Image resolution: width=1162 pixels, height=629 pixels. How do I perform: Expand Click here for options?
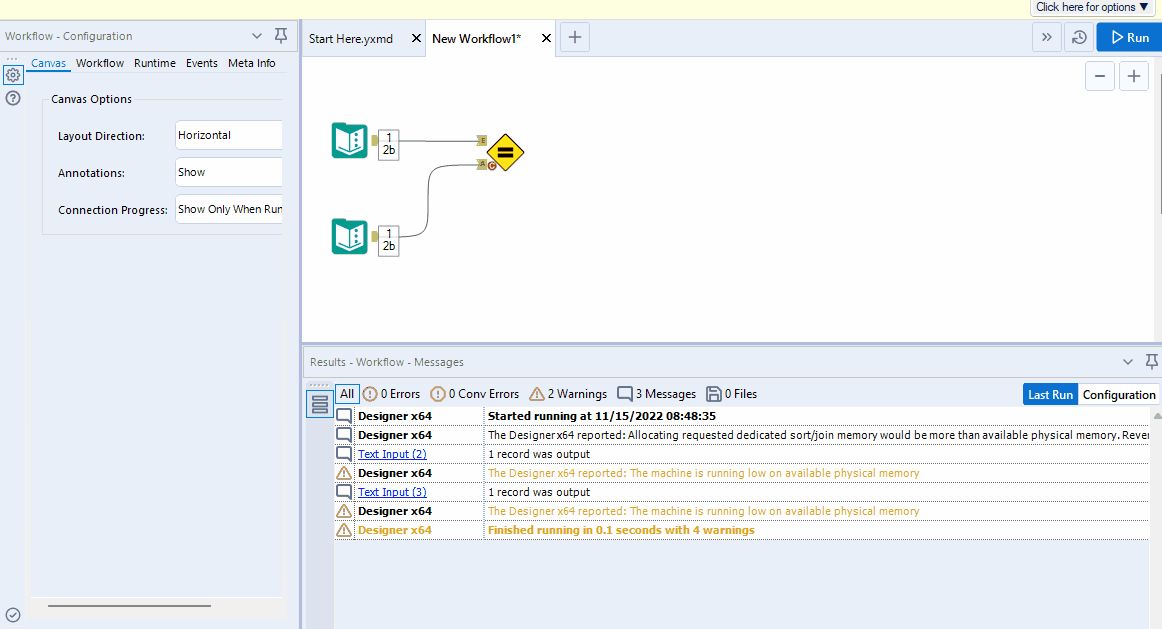(1092, 7)
